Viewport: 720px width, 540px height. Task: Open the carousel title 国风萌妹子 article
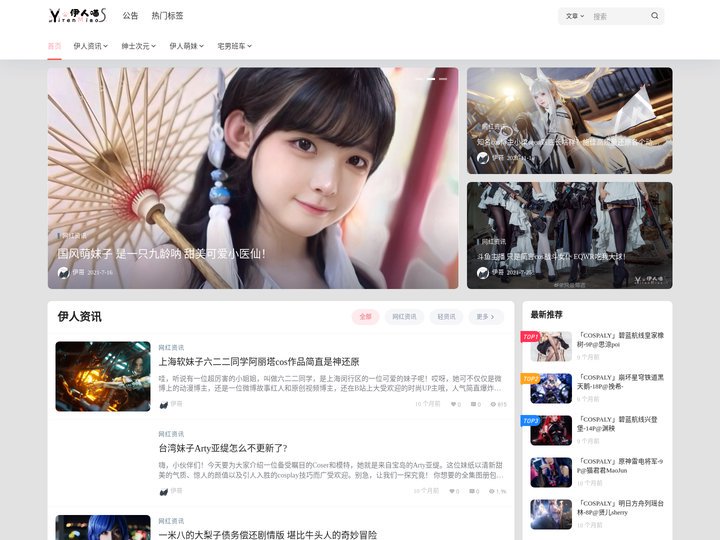pyautogui.click(x=162, y=253)
